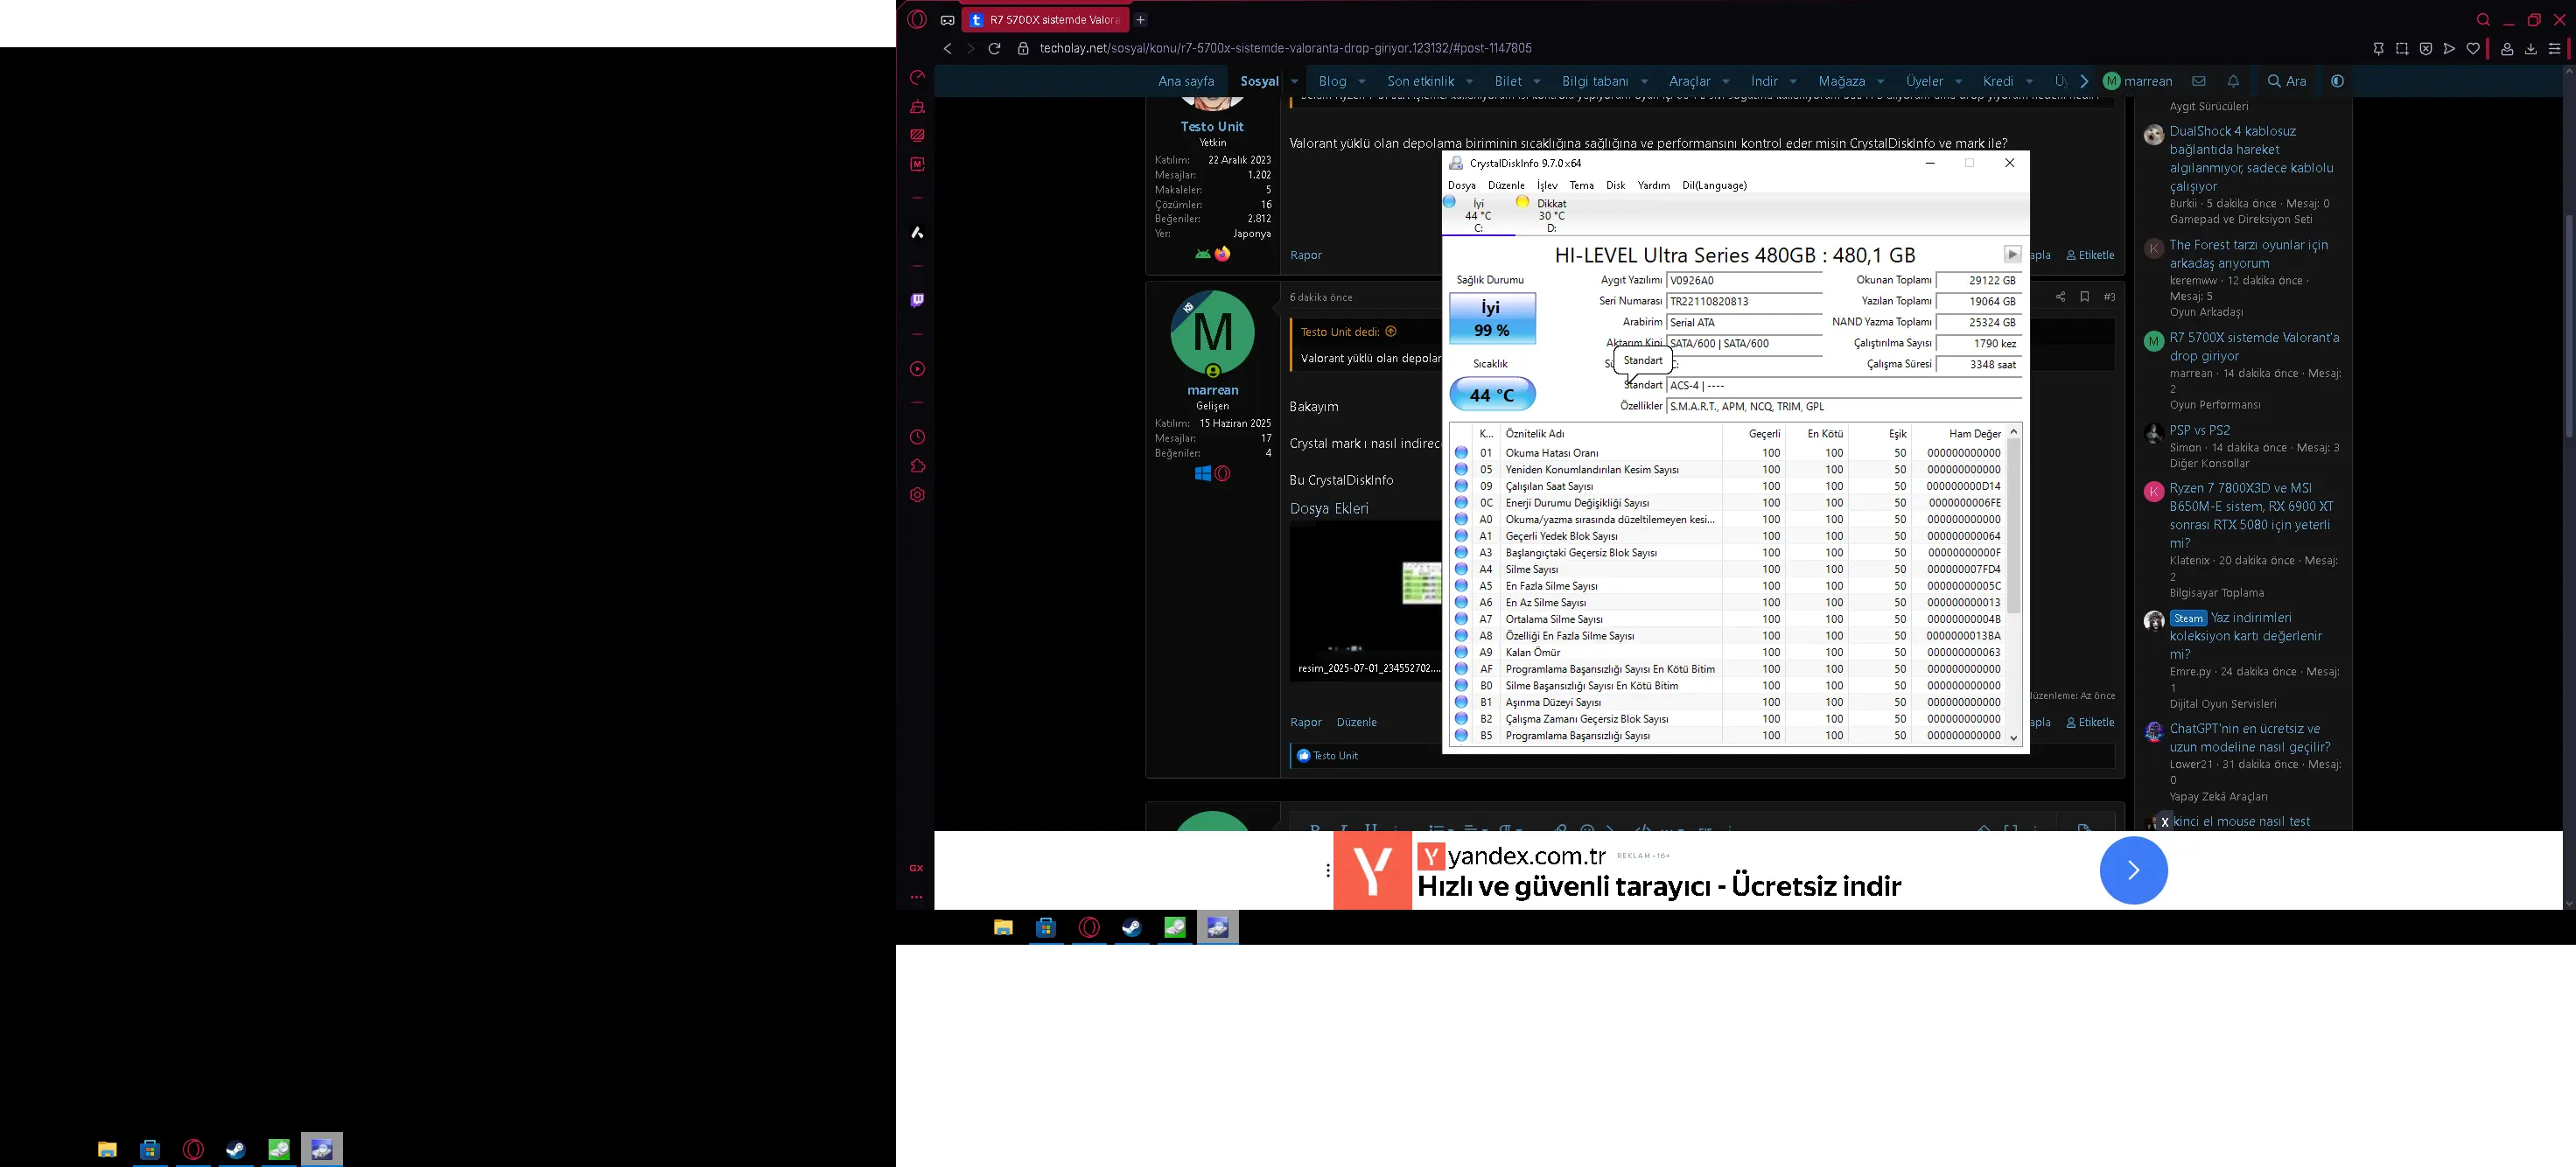
Task: Expand the Mağaza dropdown arrow
Action: [x=1880, y=81]
